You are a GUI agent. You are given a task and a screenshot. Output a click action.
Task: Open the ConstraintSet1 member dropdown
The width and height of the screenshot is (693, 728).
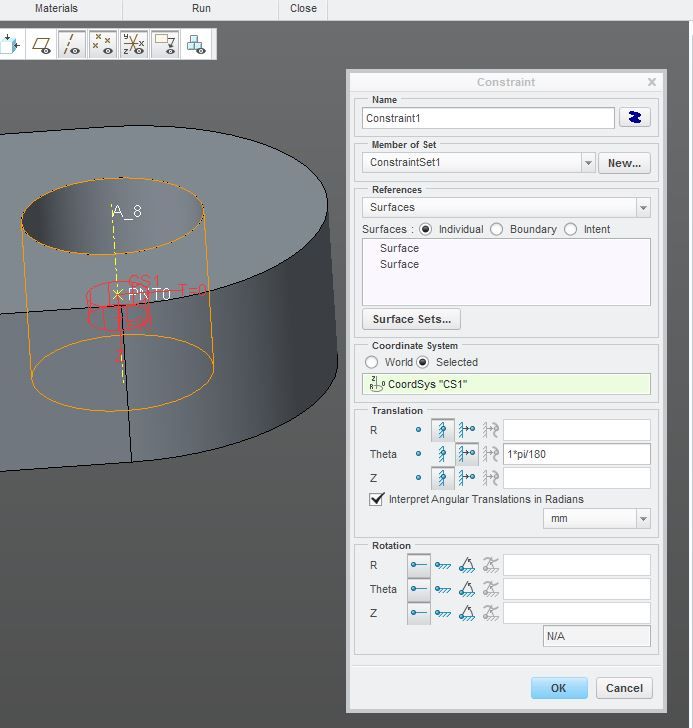[587, 163]
